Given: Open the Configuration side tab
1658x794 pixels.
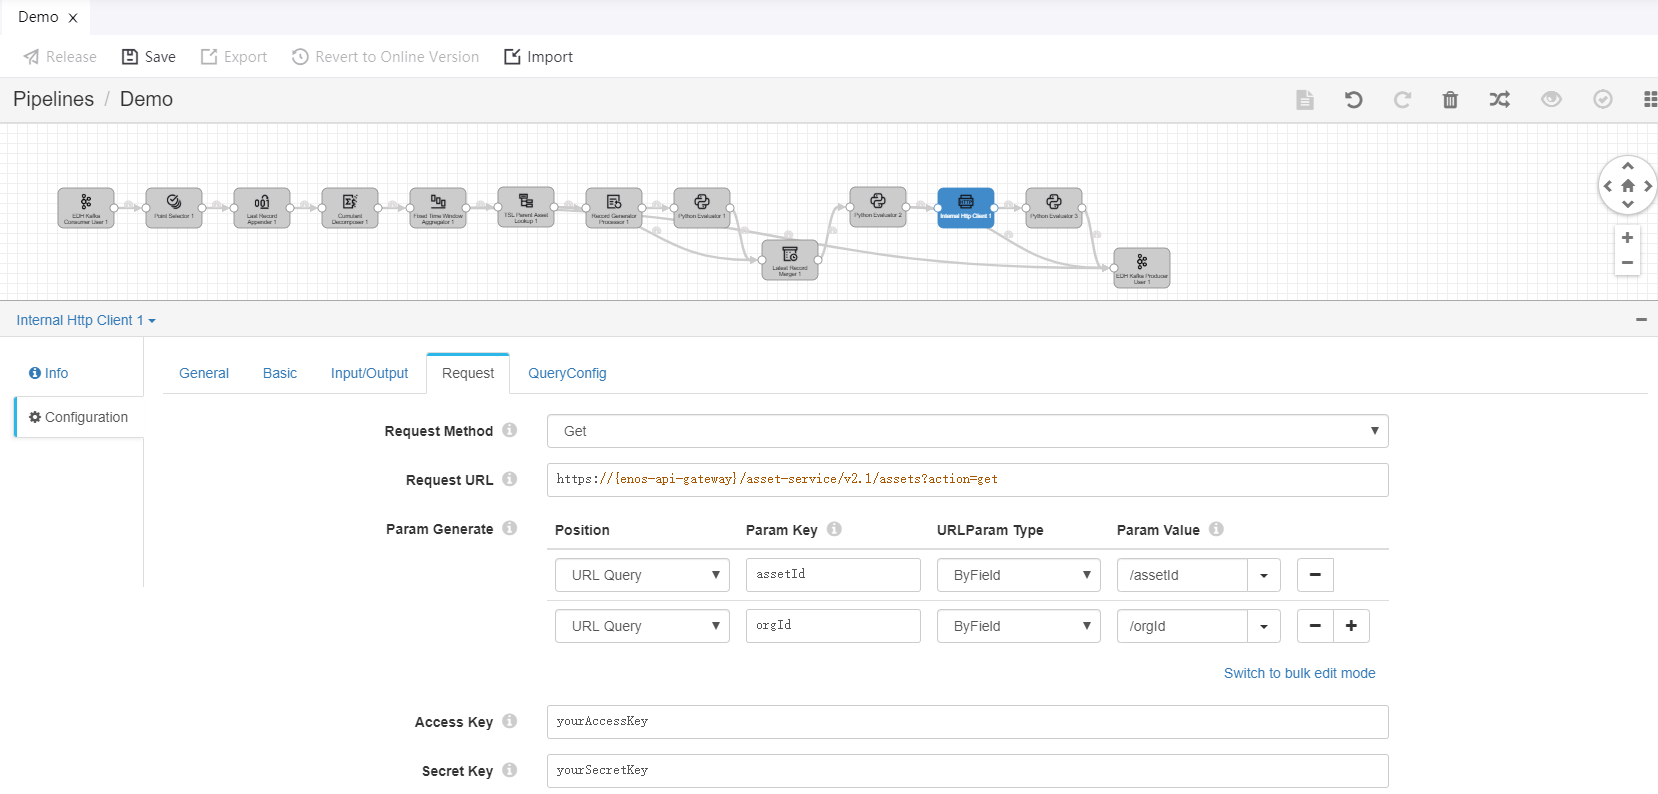Looking at the screenshot, I should 79,417.
